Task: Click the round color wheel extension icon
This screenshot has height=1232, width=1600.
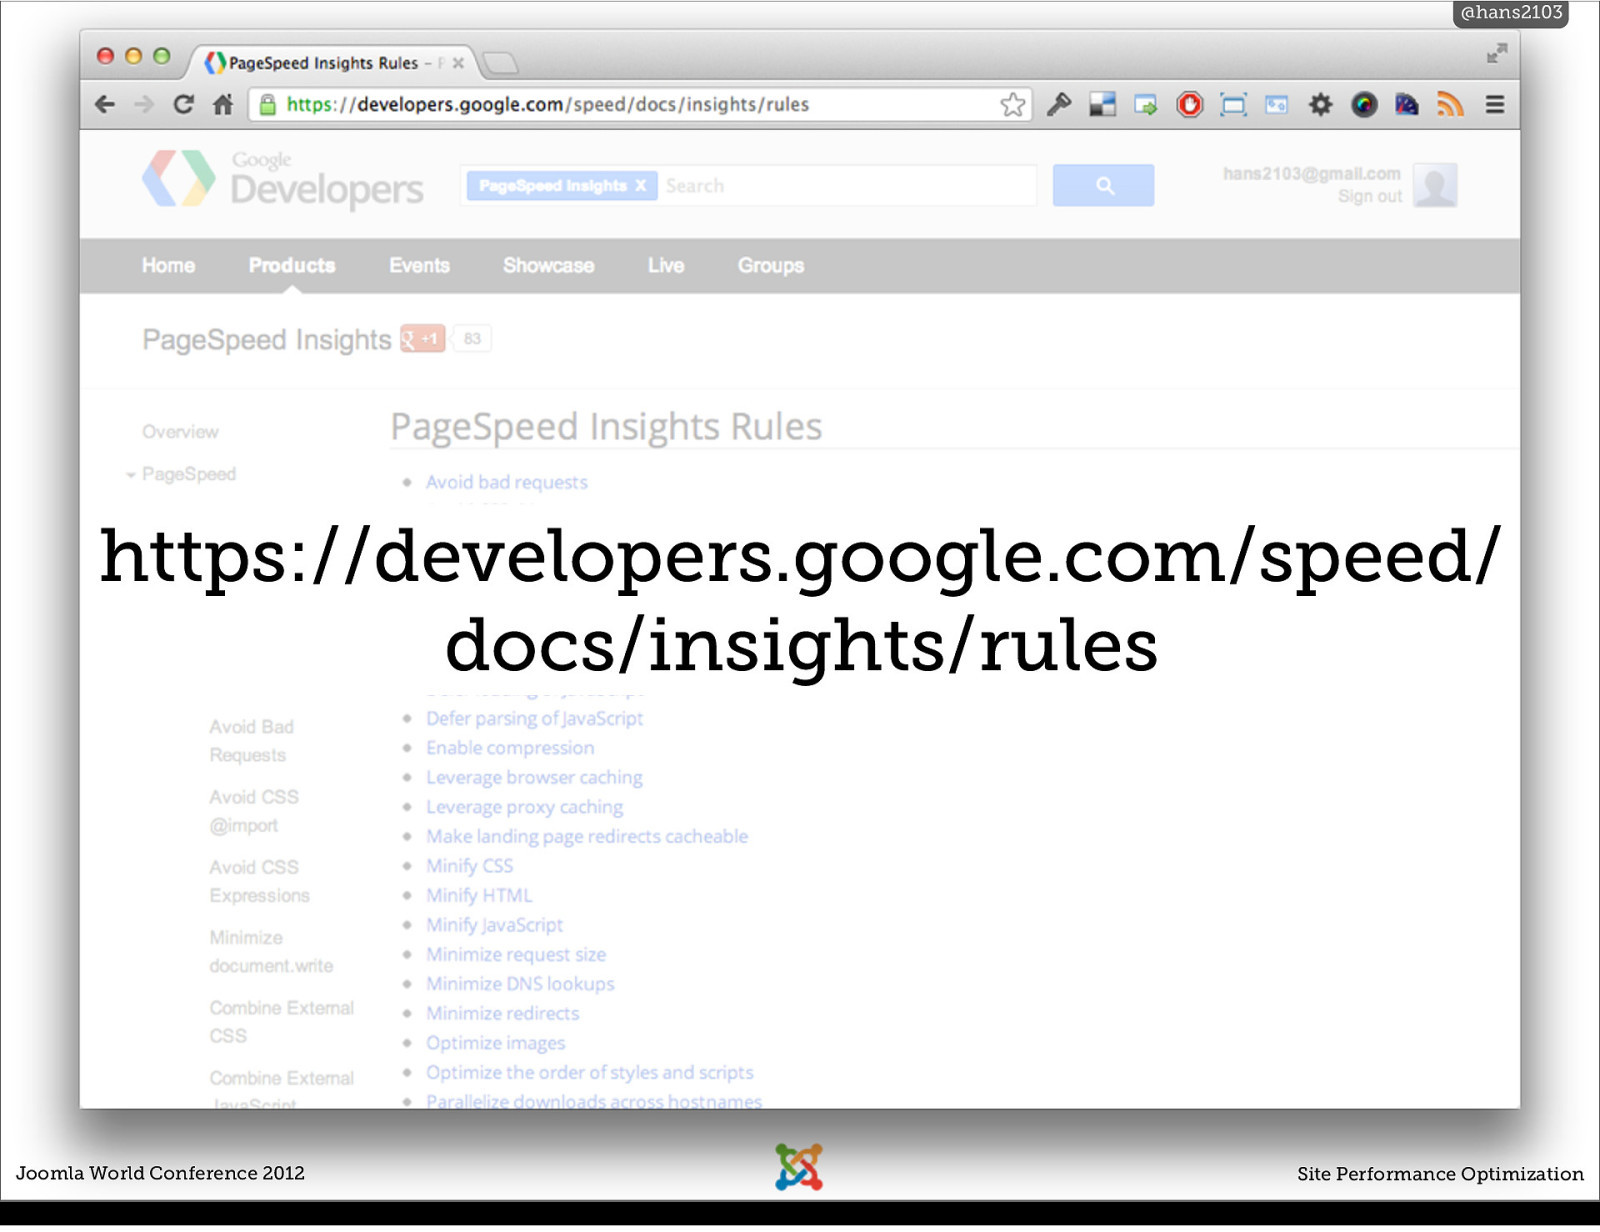Action: [1364, 104]
